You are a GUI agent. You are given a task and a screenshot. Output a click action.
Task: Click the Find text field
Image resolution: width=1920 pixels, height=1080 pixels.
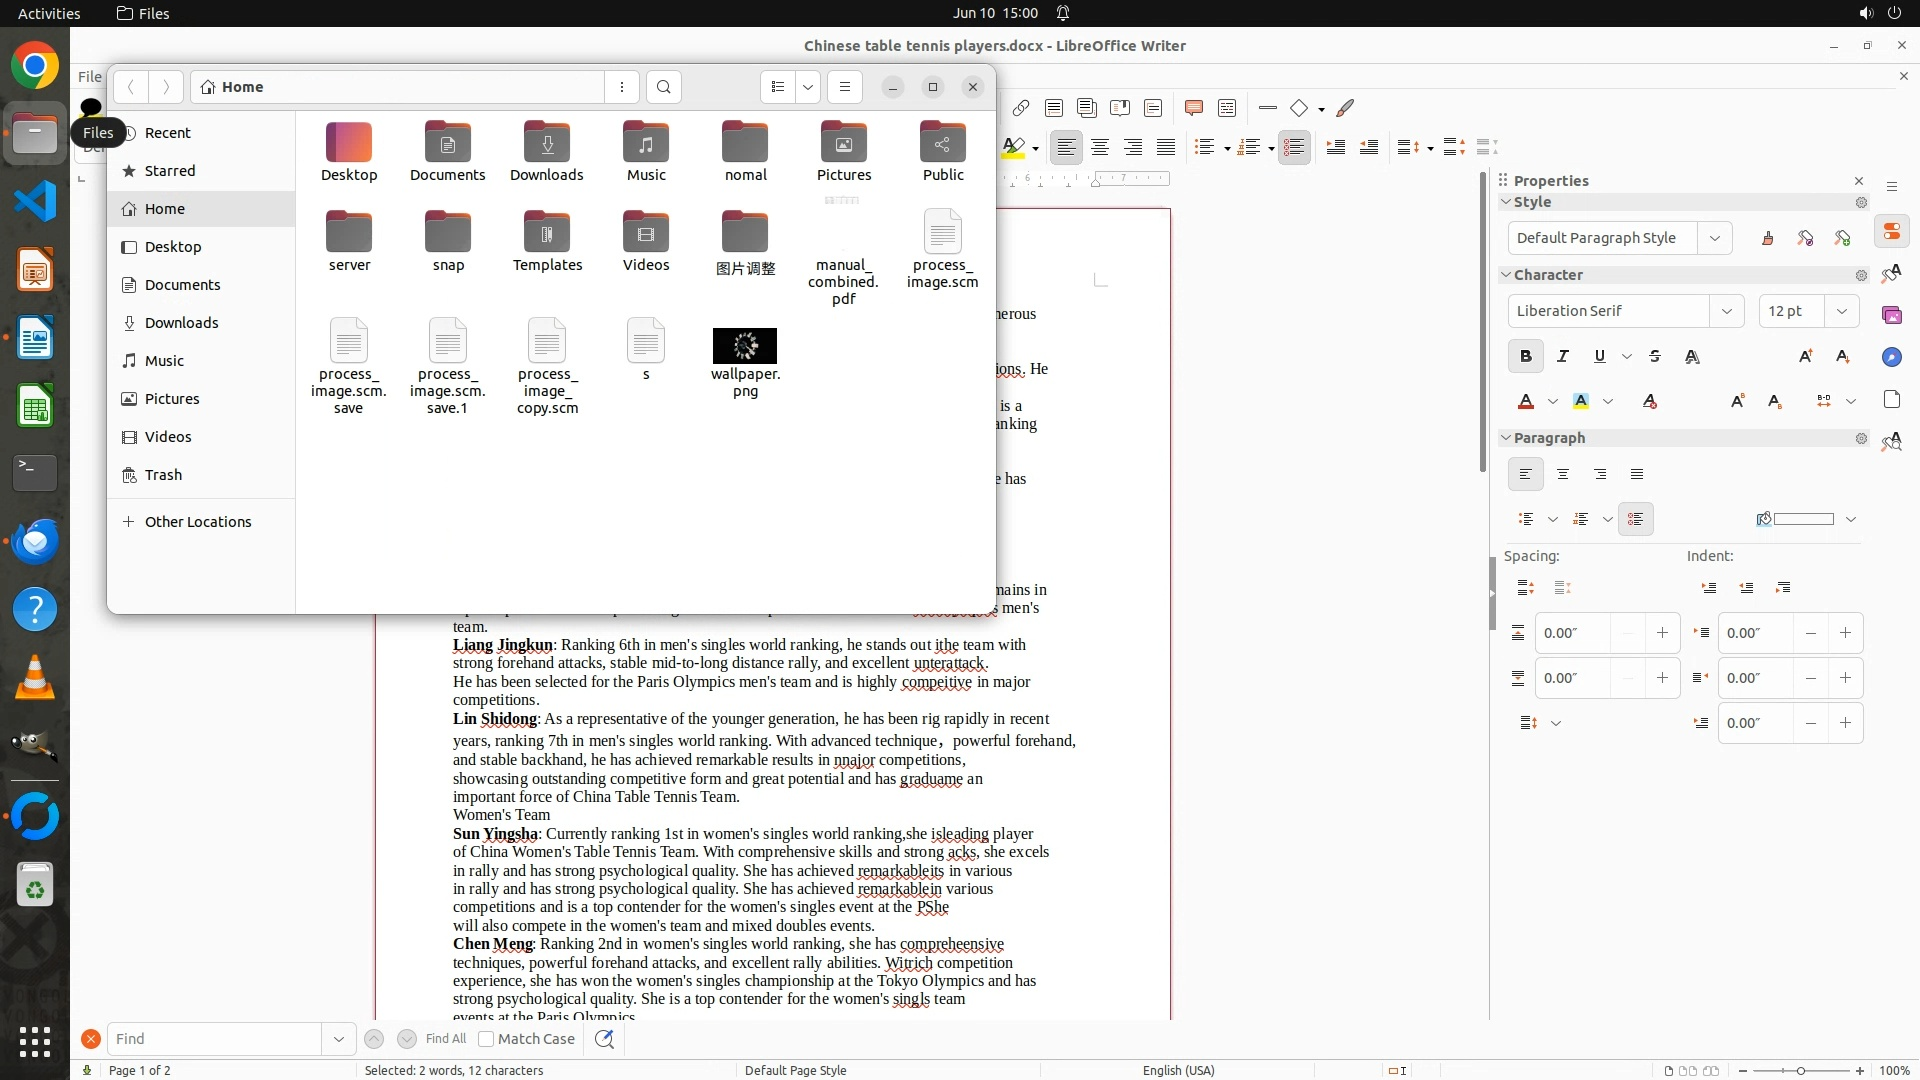click(215, 1039)
